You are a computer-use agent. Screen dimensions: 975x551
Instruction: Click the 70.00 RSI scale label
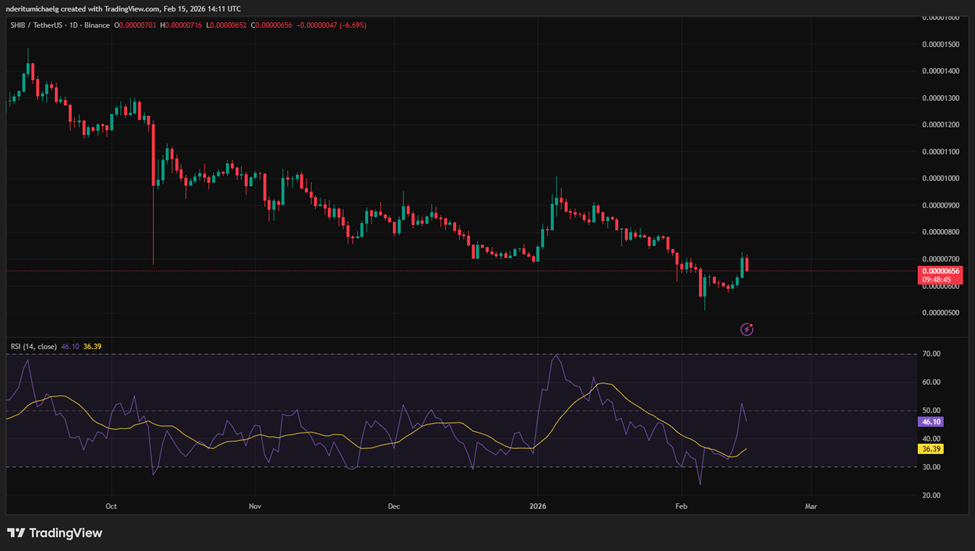click(931, 354)
